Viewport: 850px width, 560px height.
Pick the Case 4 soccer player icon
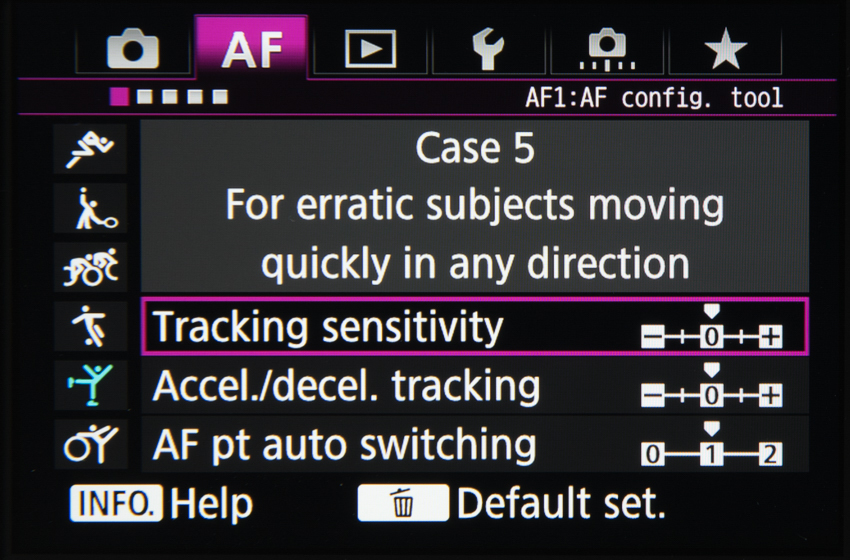[x=90, y=326]
